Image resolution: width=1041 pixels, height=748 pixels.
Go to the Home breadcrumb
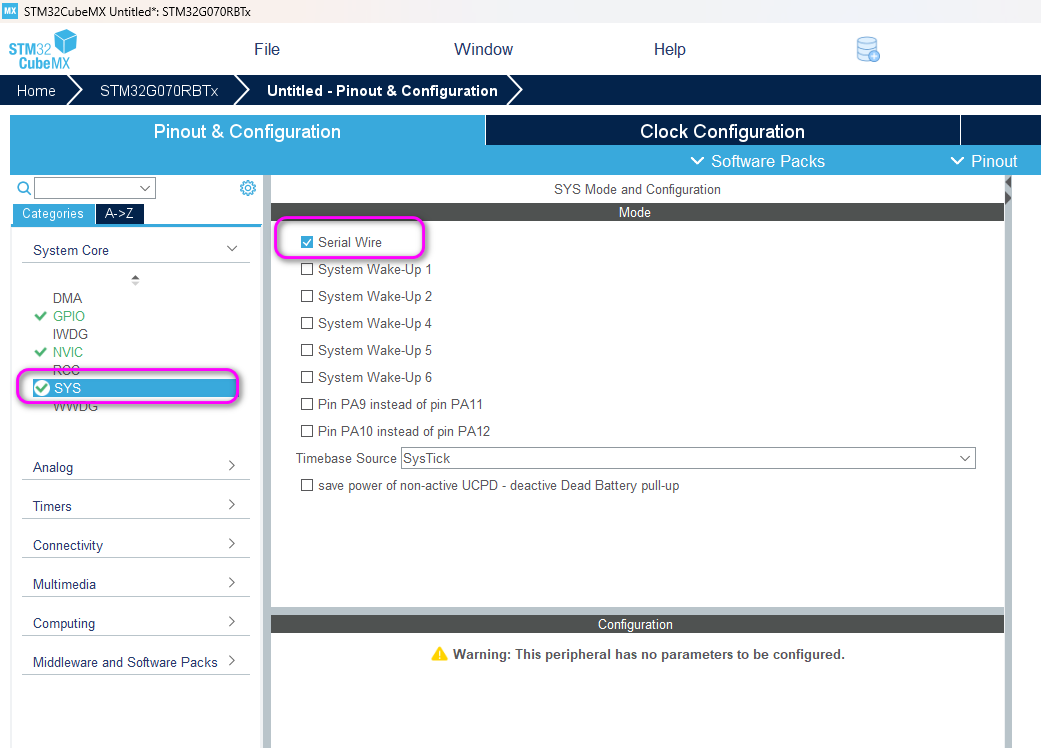pyautogui.click(x=36, y=91)
